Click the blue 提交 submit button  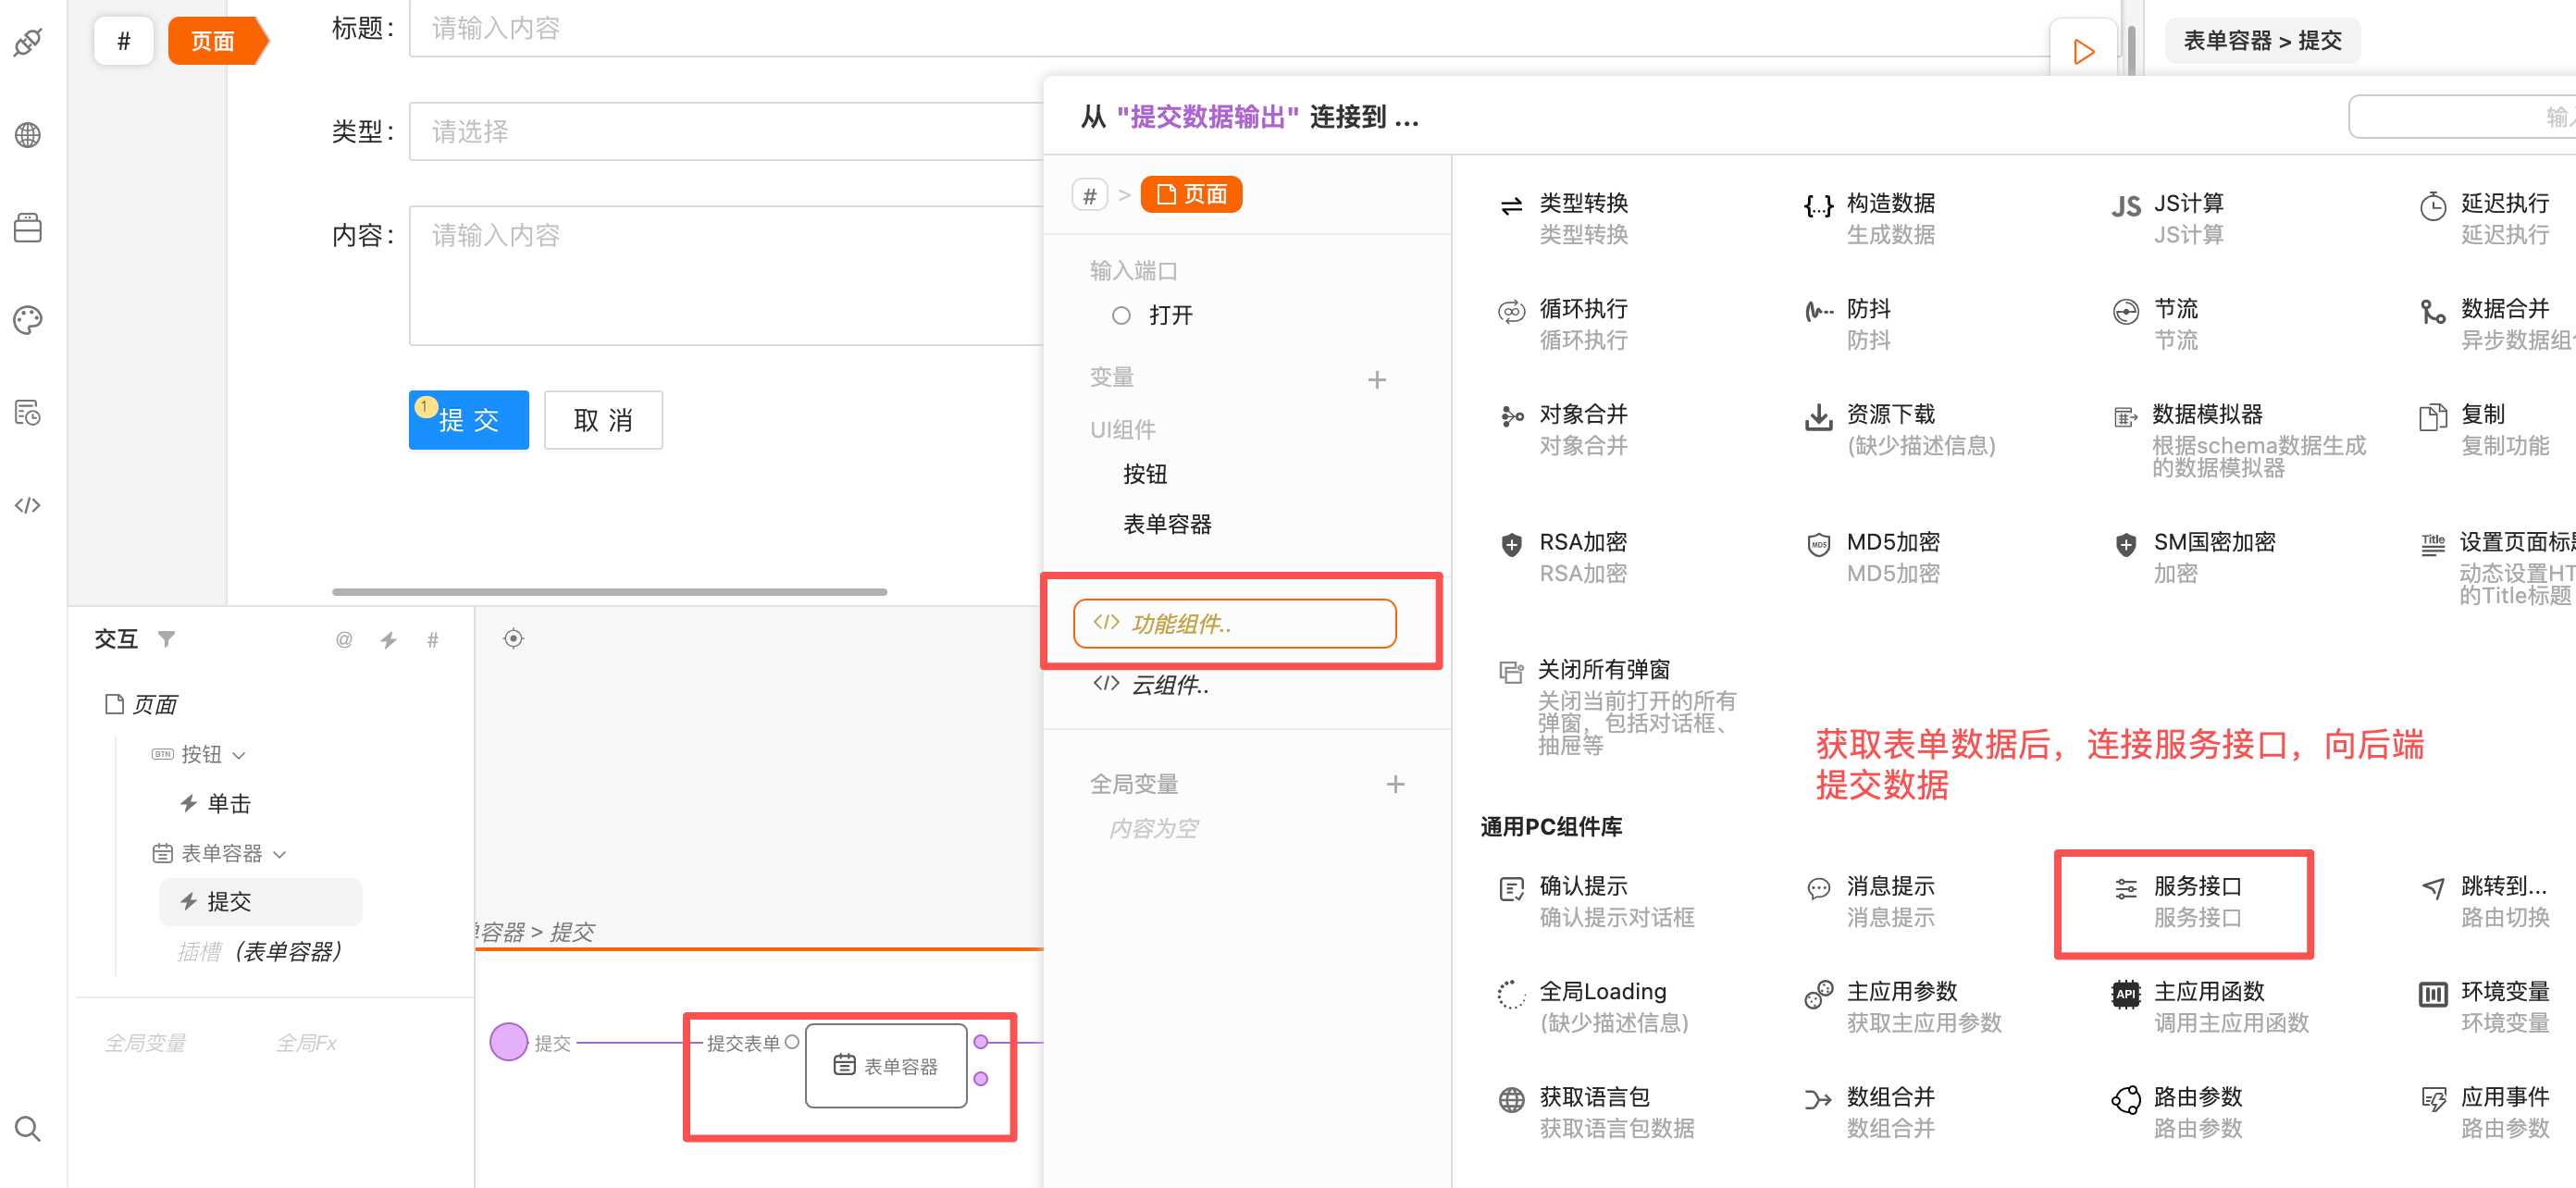pyautogui.click(x=468, y=420)
